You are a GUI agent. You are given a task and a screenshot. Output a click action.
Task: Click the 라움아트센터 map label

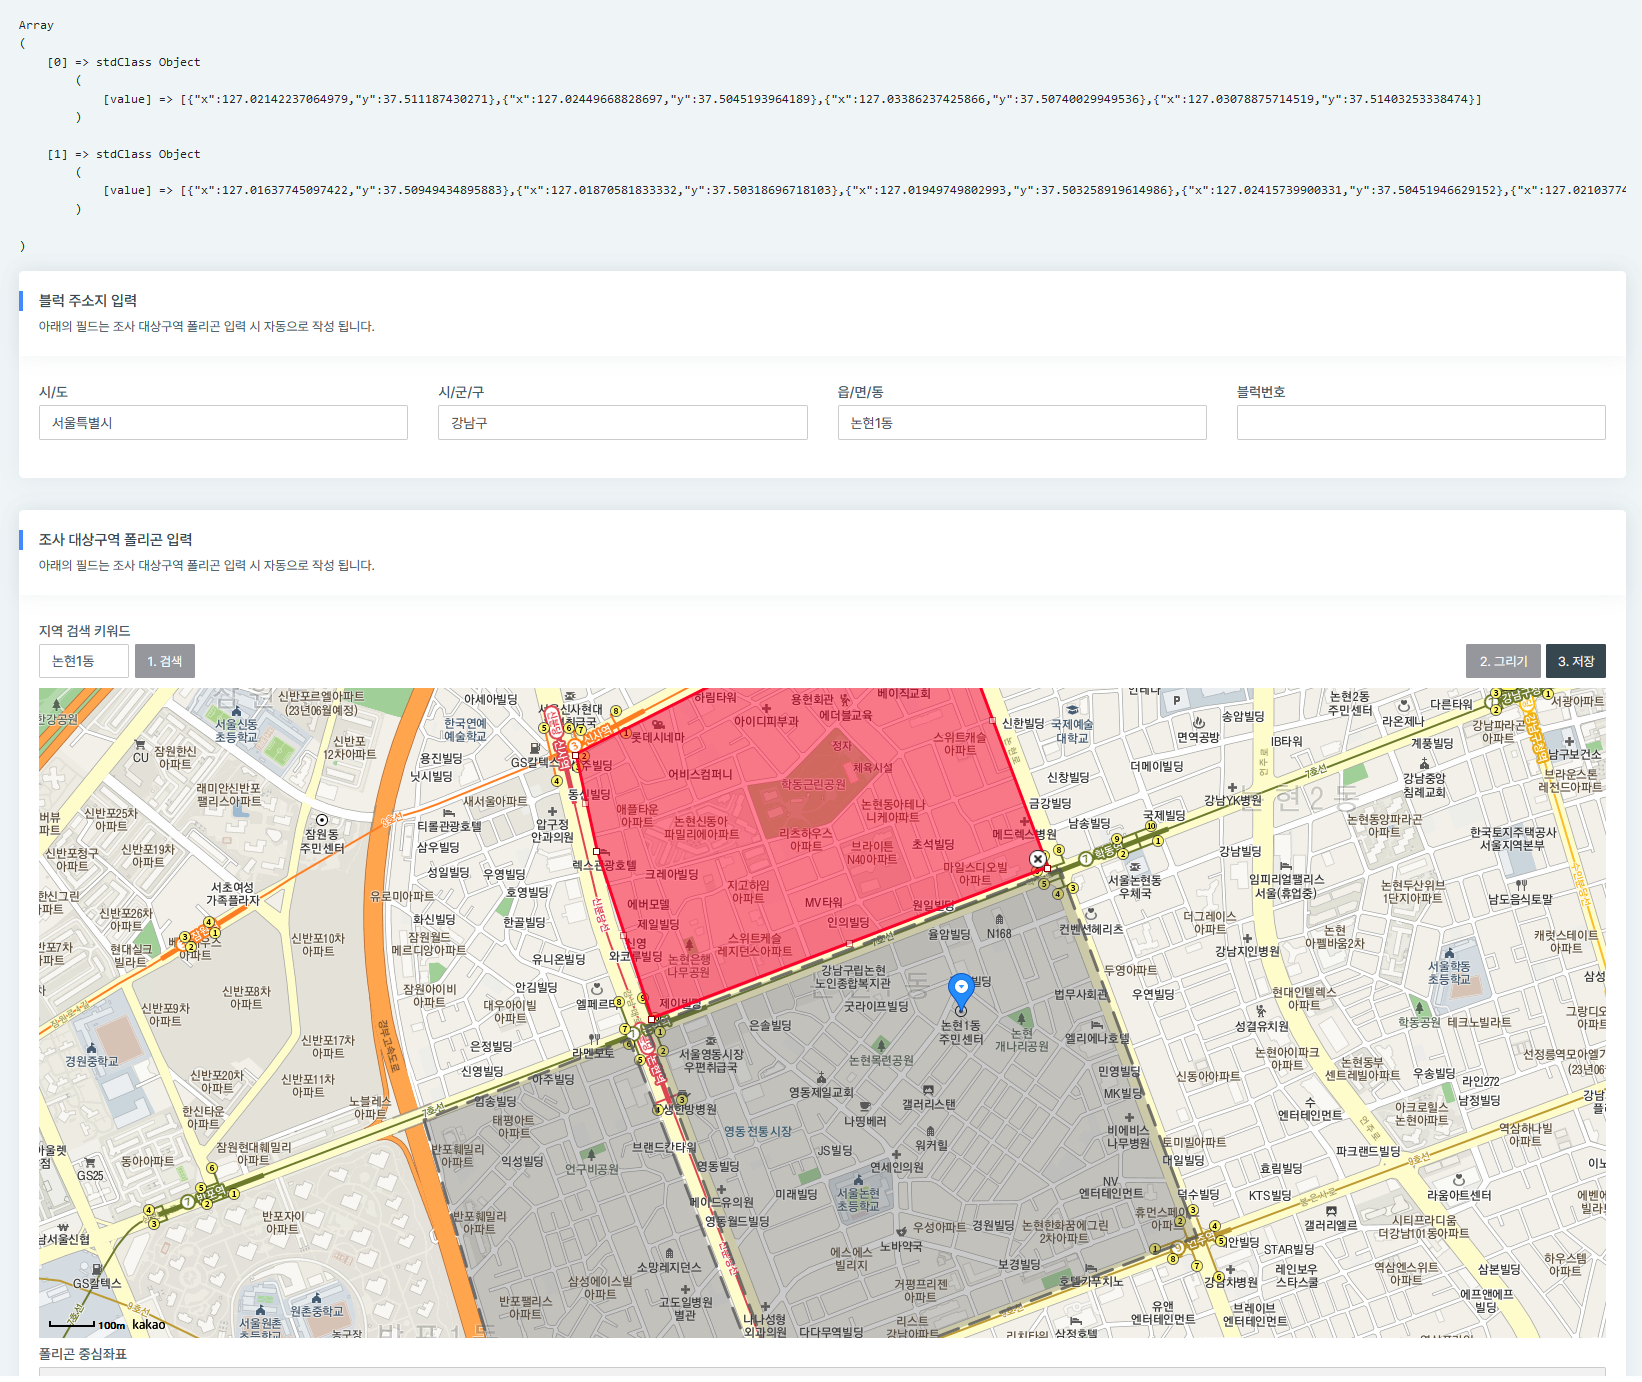click(1459, 1196)
